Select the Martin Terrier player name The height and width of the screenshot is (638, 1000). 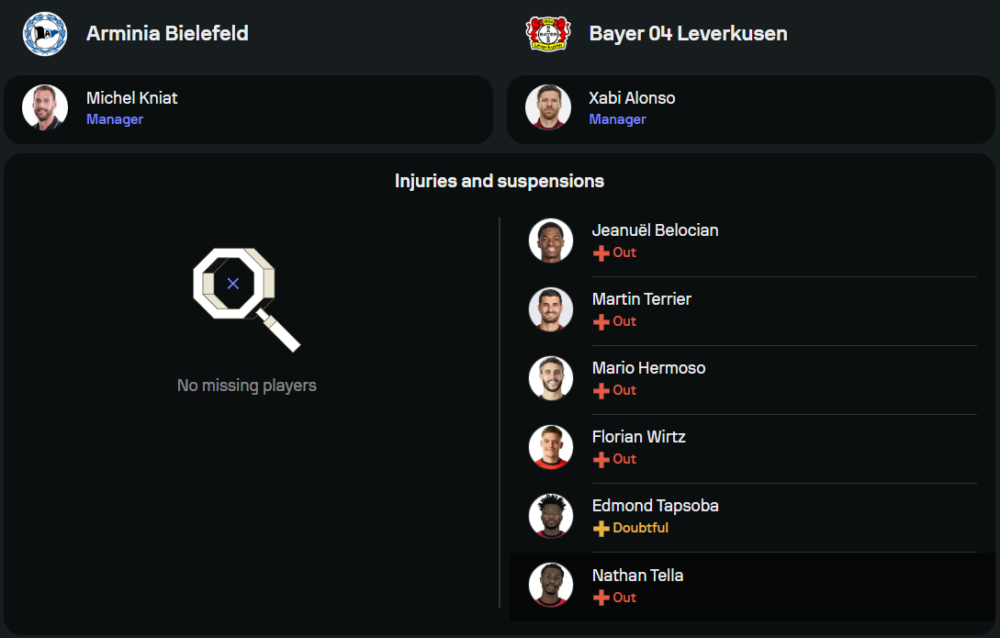tap(641, 299)
